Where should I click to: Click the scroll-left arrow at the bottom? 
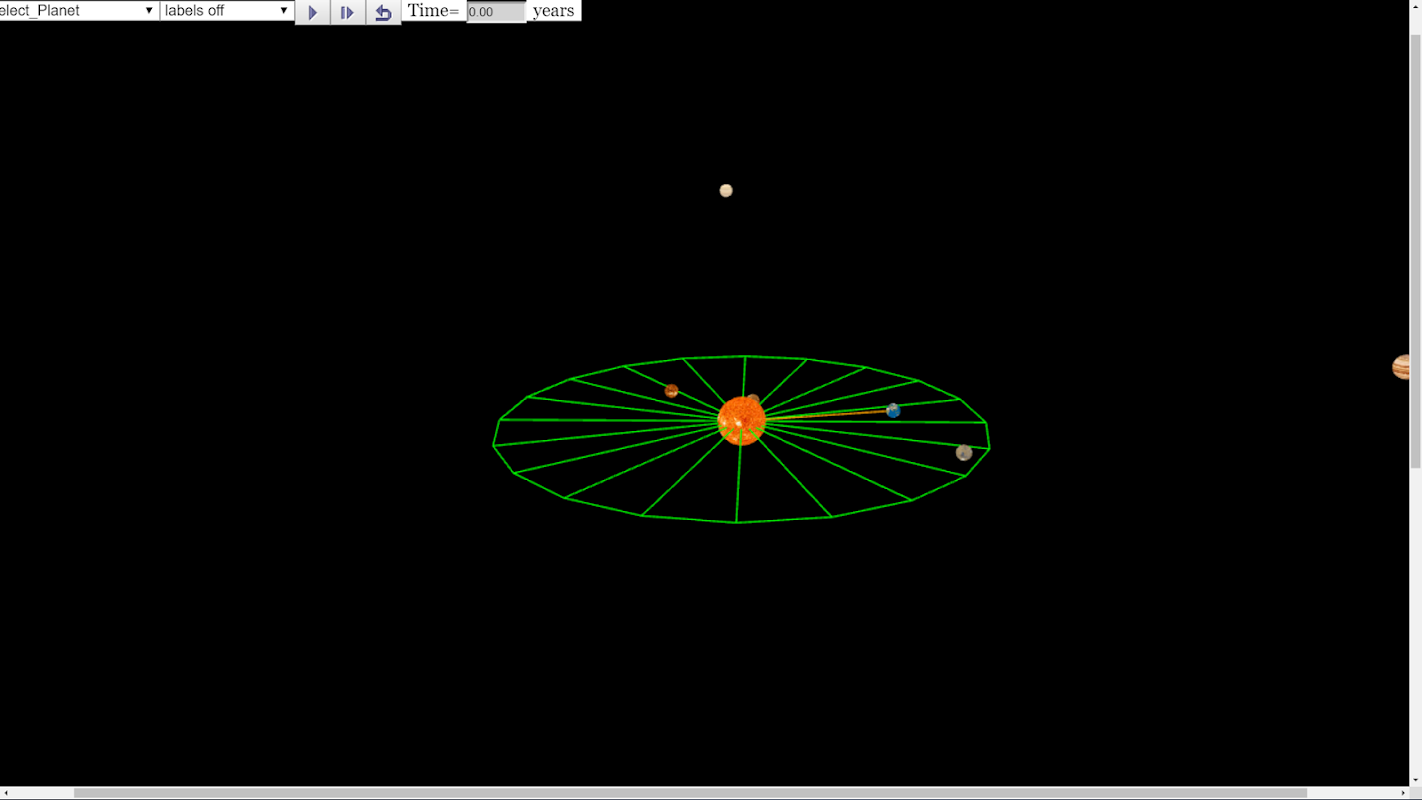tap(6, 793)
